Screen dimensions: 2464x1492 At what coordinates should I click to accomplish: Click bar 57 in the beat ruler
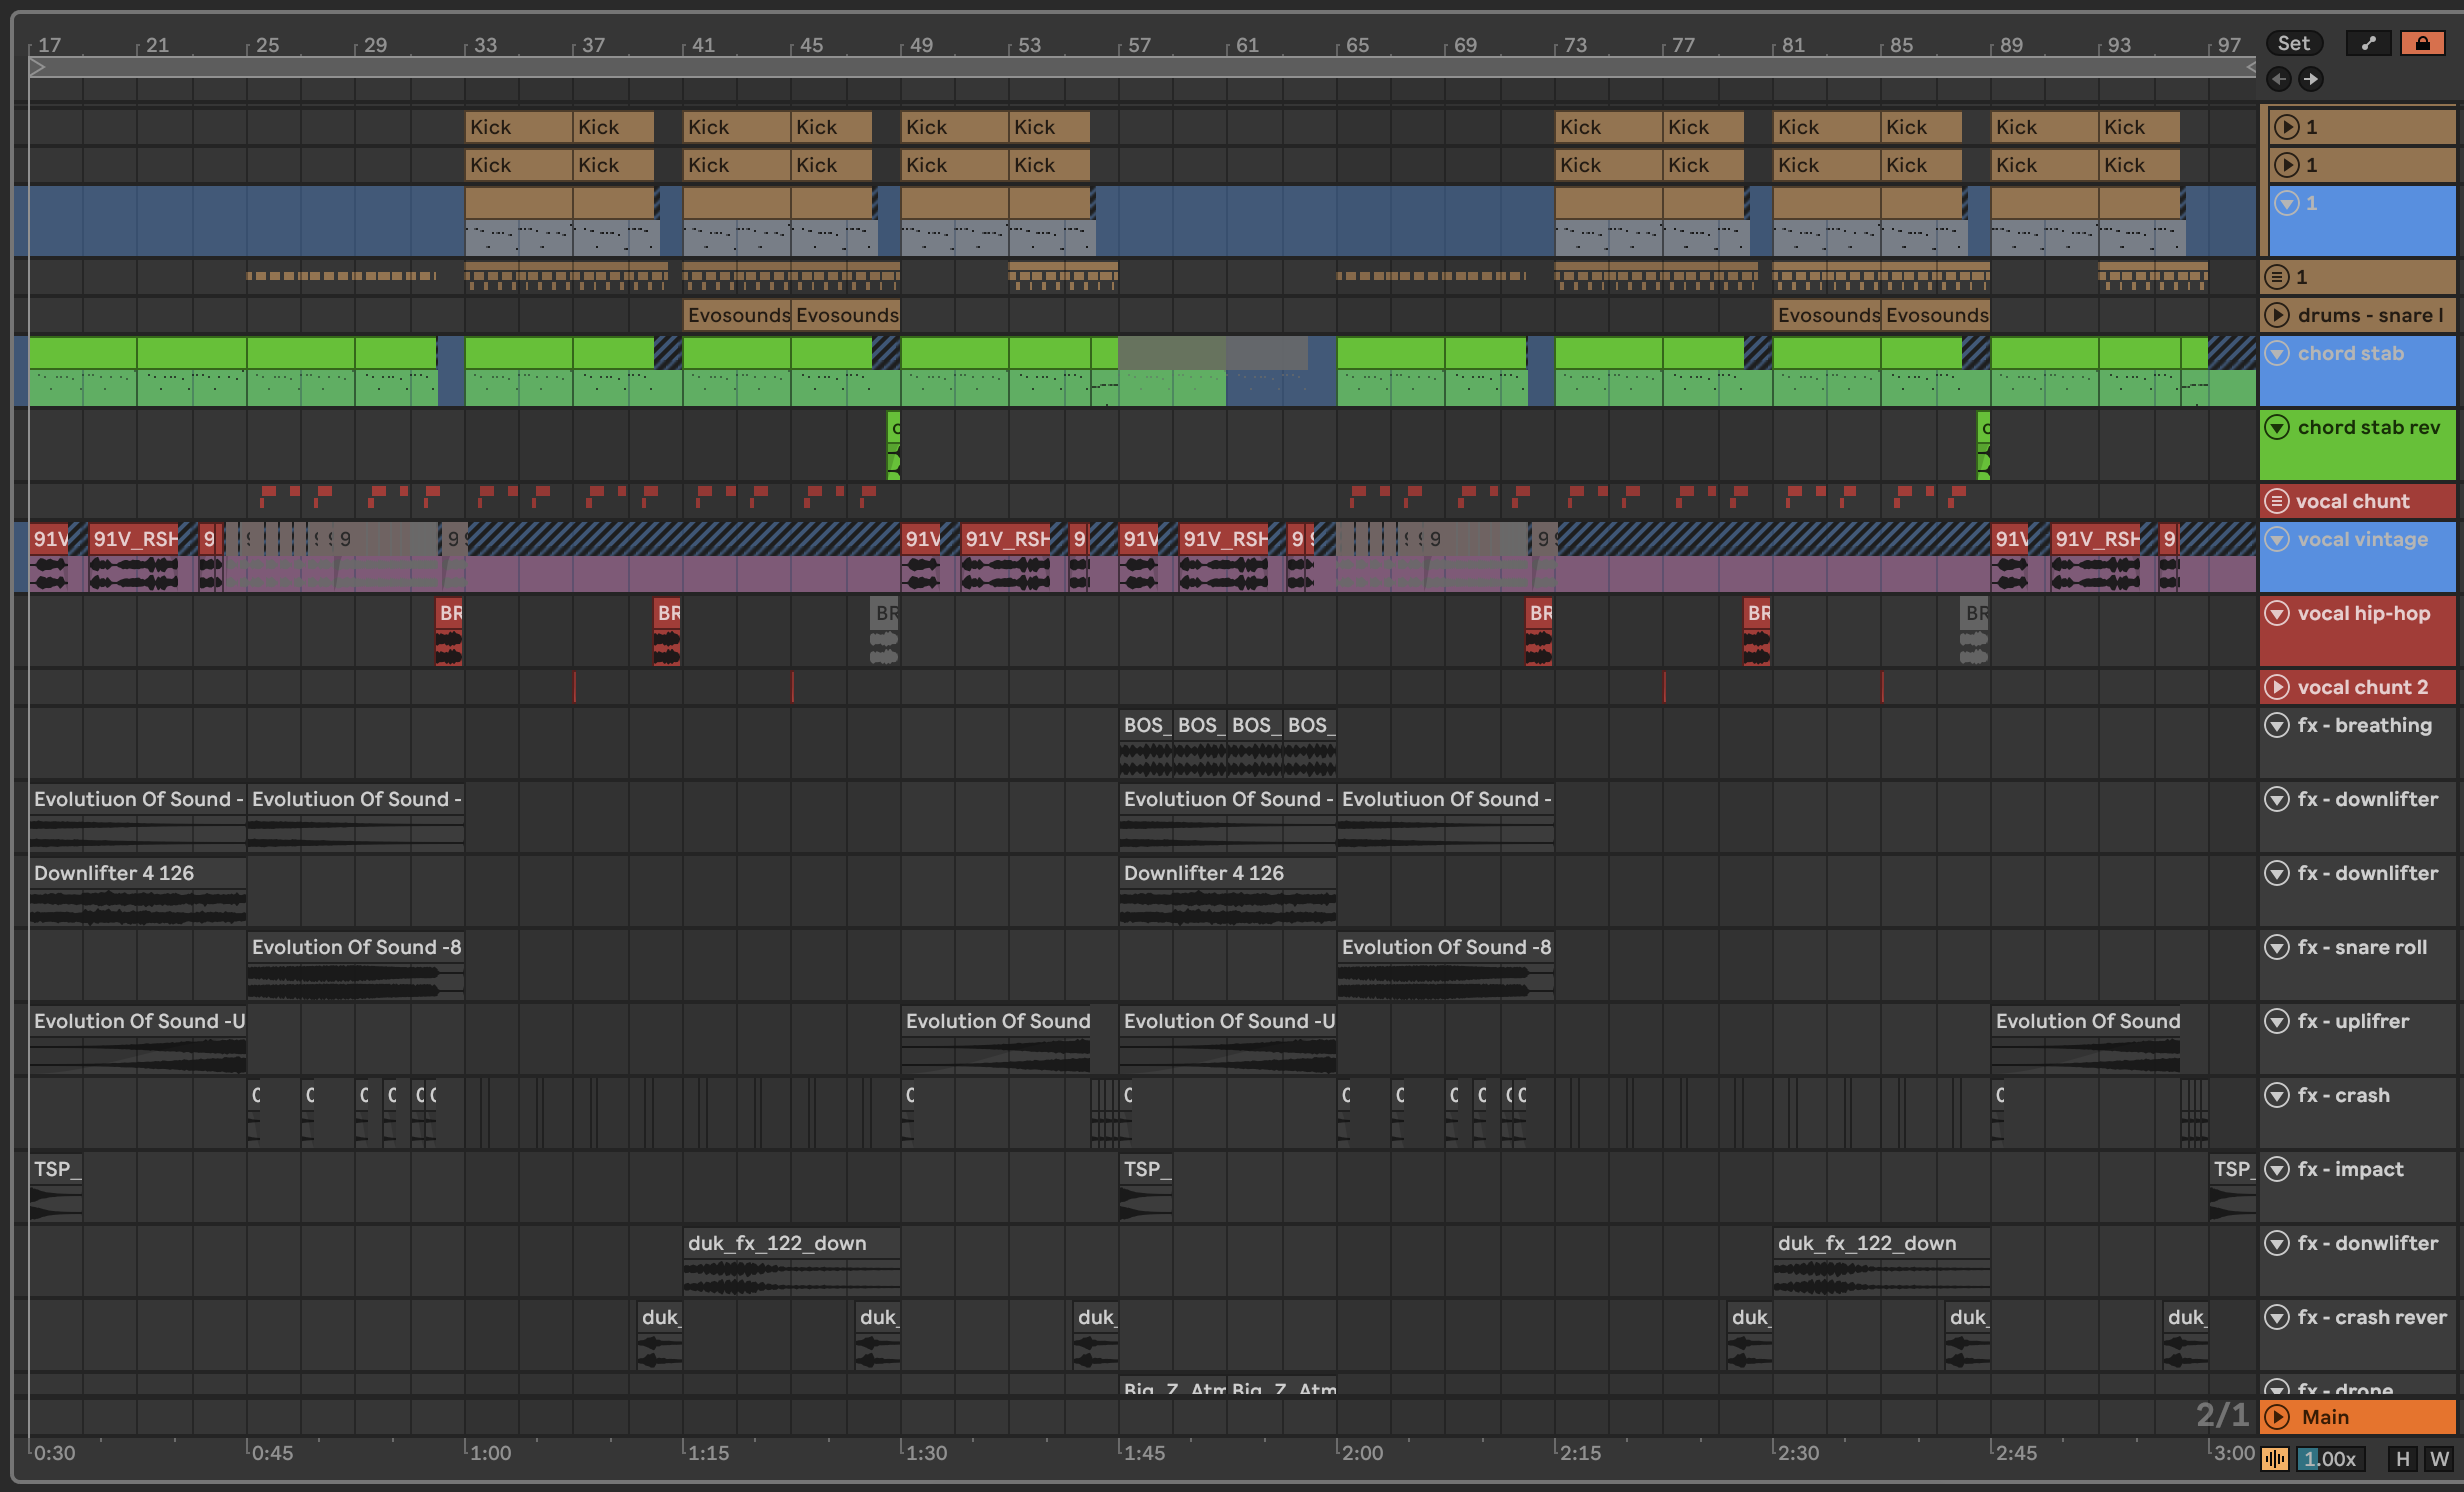coord(1139,45)
